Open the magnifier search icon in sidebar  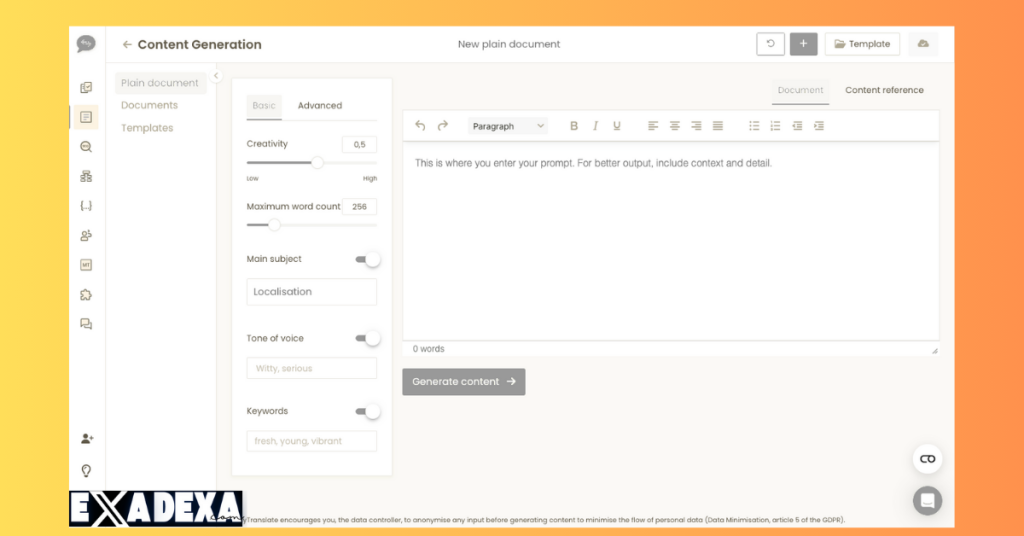pos(86,147)
